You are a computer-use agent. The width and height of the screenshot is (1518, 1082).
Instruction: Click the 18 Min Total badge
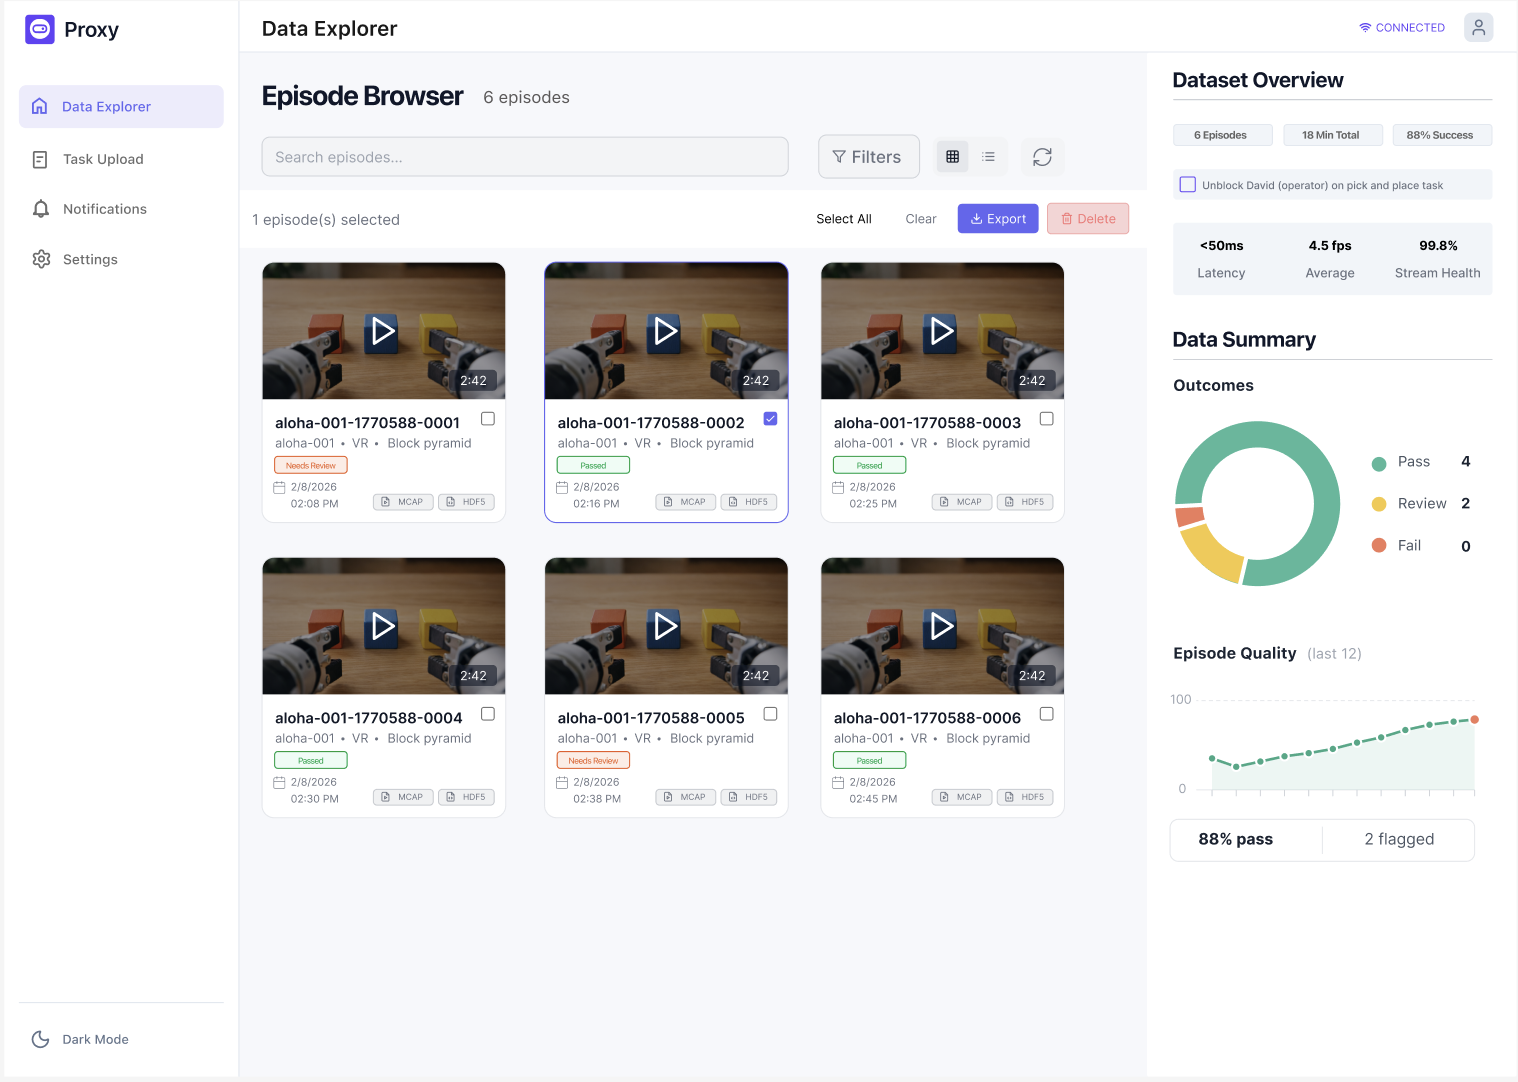1332,135
